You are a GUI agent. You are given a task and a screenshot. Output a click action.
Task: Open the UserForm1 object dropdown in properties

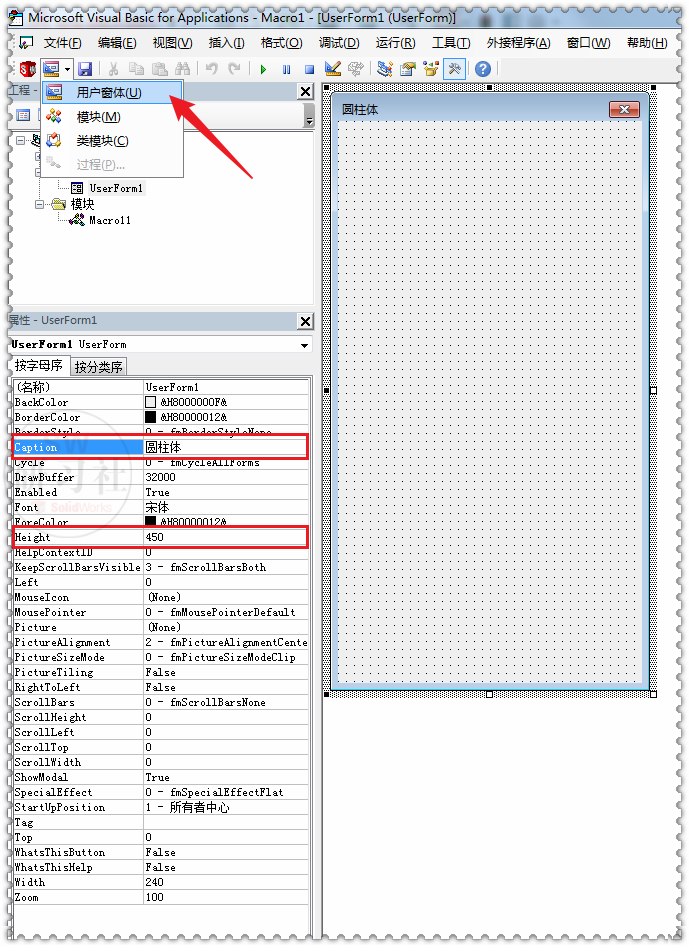pyautogui.click(x=304, y=345)
